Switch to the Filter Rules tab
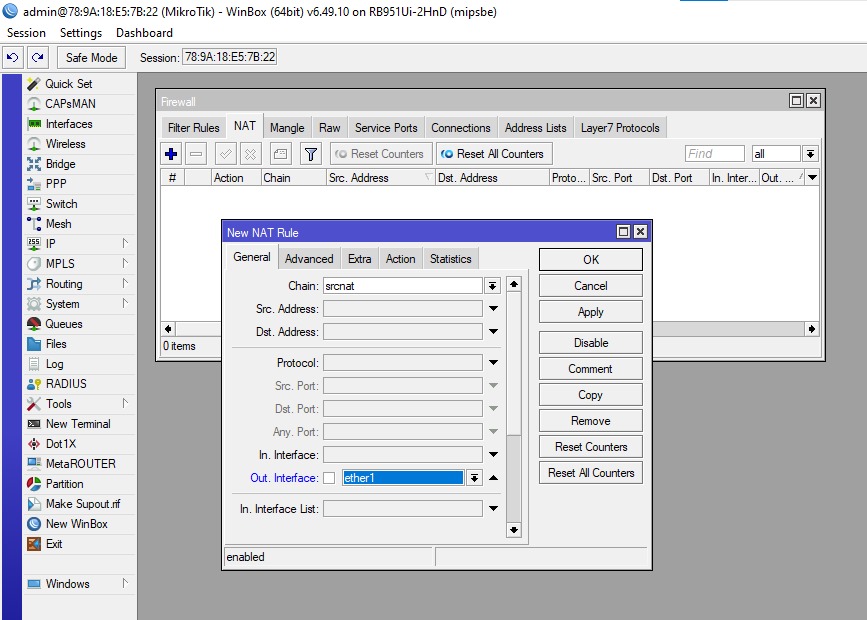The image size is (867, 620). click(x=194, y=128)
